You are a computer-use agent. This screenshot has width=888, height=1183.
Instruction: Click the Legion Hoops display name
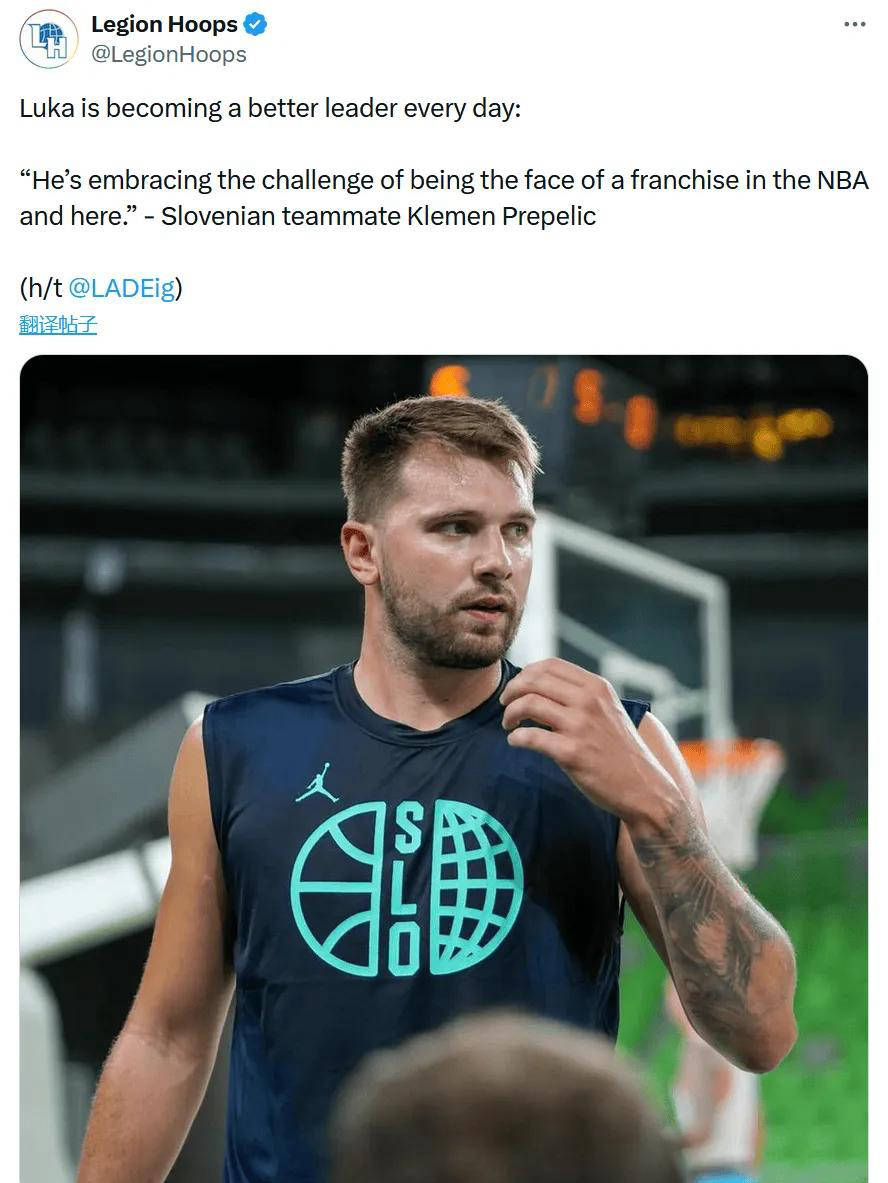click(164, 24)
